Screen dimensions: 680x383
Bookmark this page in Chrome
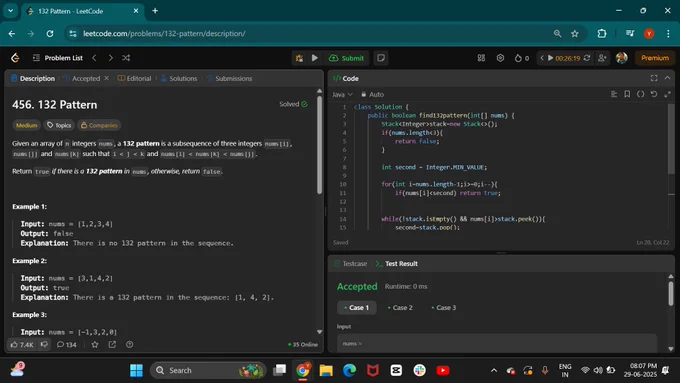(x=575, y=33)
